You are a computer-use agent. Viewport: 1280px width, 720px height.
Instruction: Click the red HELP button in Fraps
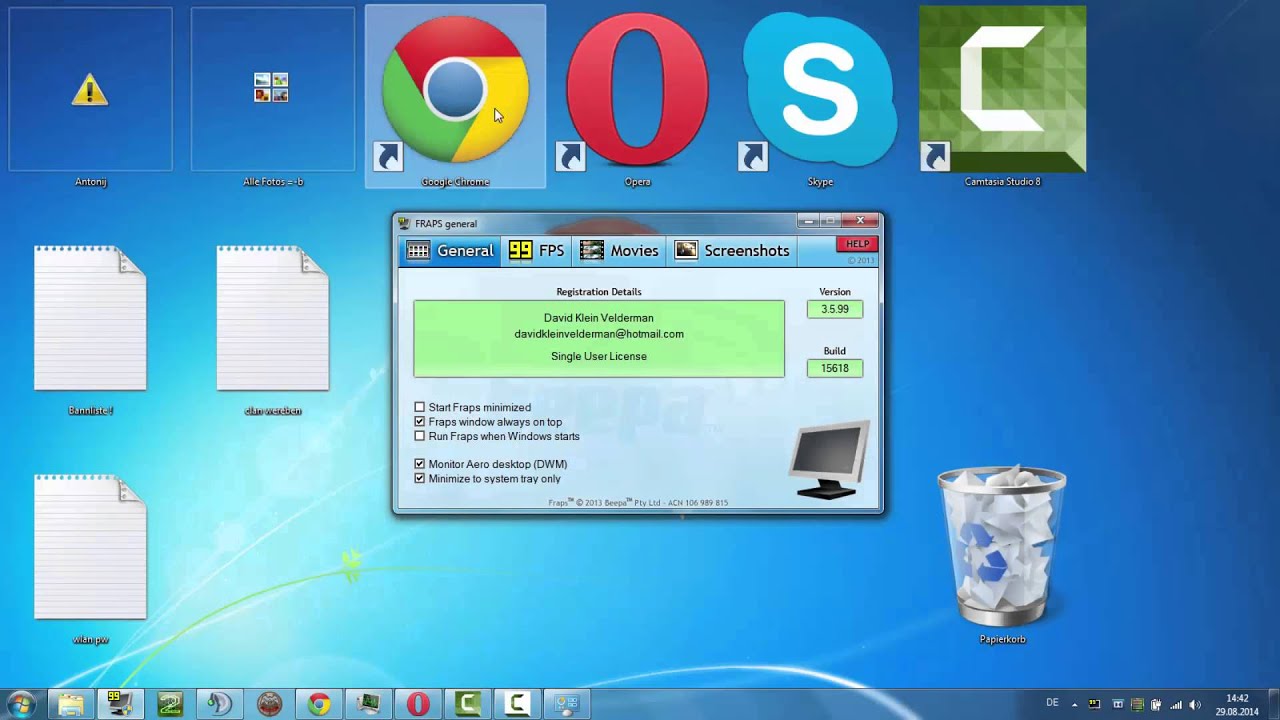click(x=857, y=244)
